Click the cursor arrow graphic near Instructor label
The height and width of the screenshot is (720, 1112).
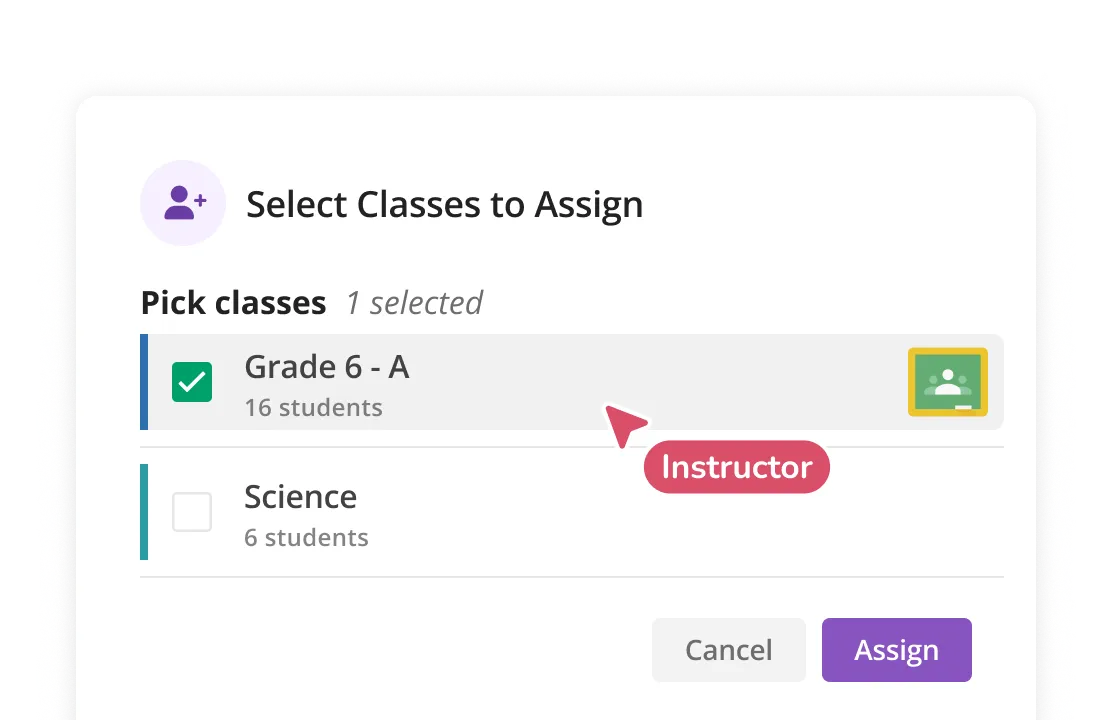click(625, 424)
